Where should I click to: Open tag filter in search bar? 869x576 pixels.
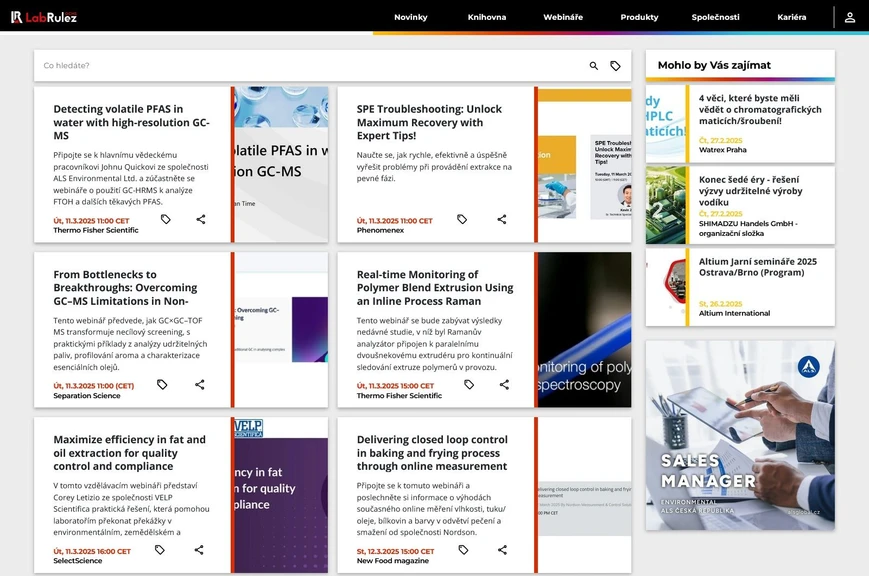(615, 66)
